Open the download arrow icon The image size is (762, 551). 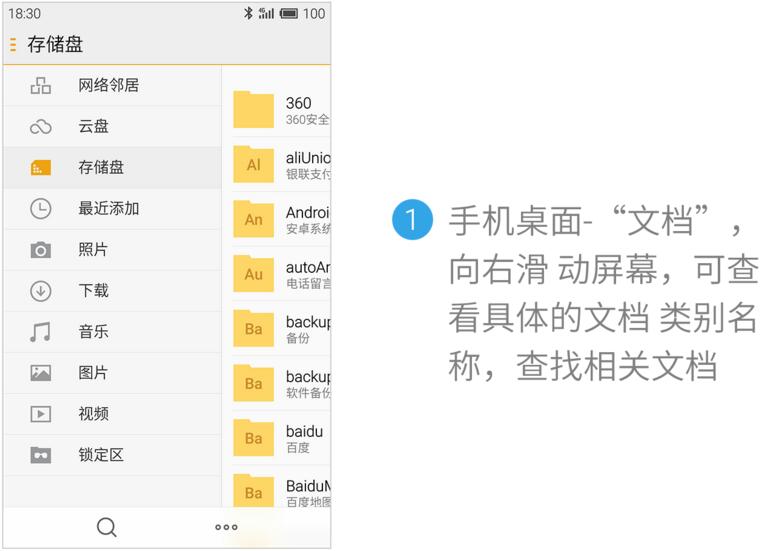[40, 291]
